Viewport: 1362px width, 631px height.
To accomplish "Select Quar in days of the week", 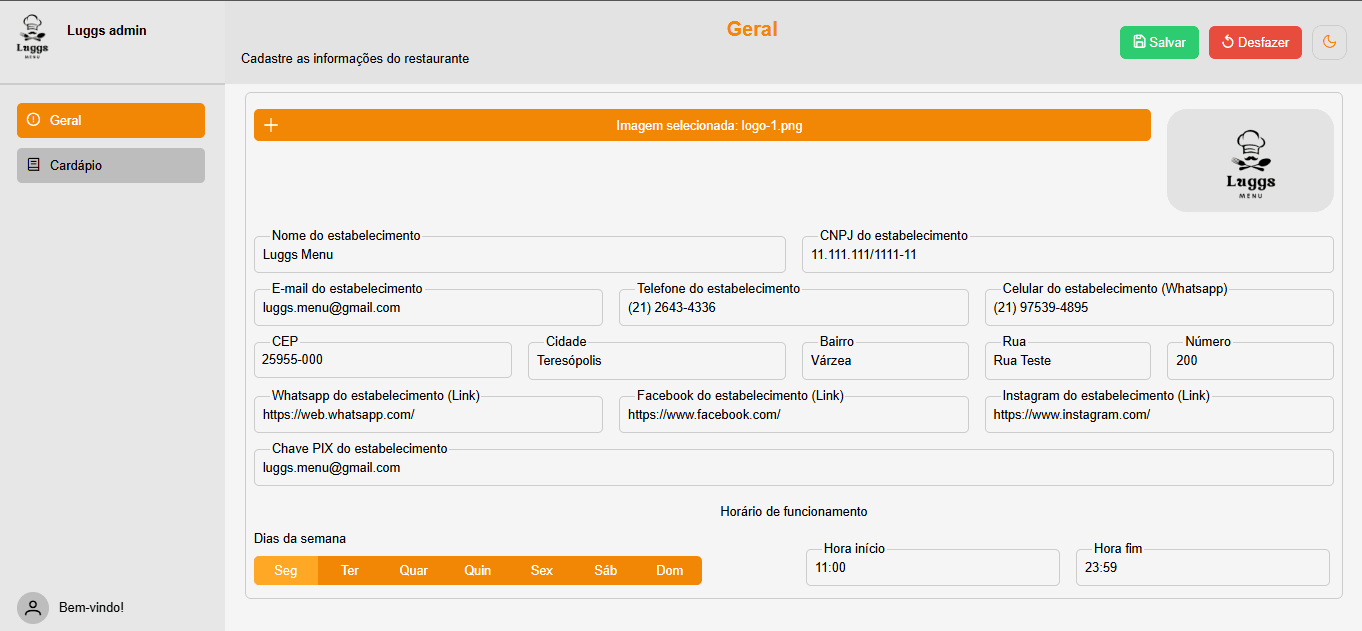I will [x=414, y=570].
